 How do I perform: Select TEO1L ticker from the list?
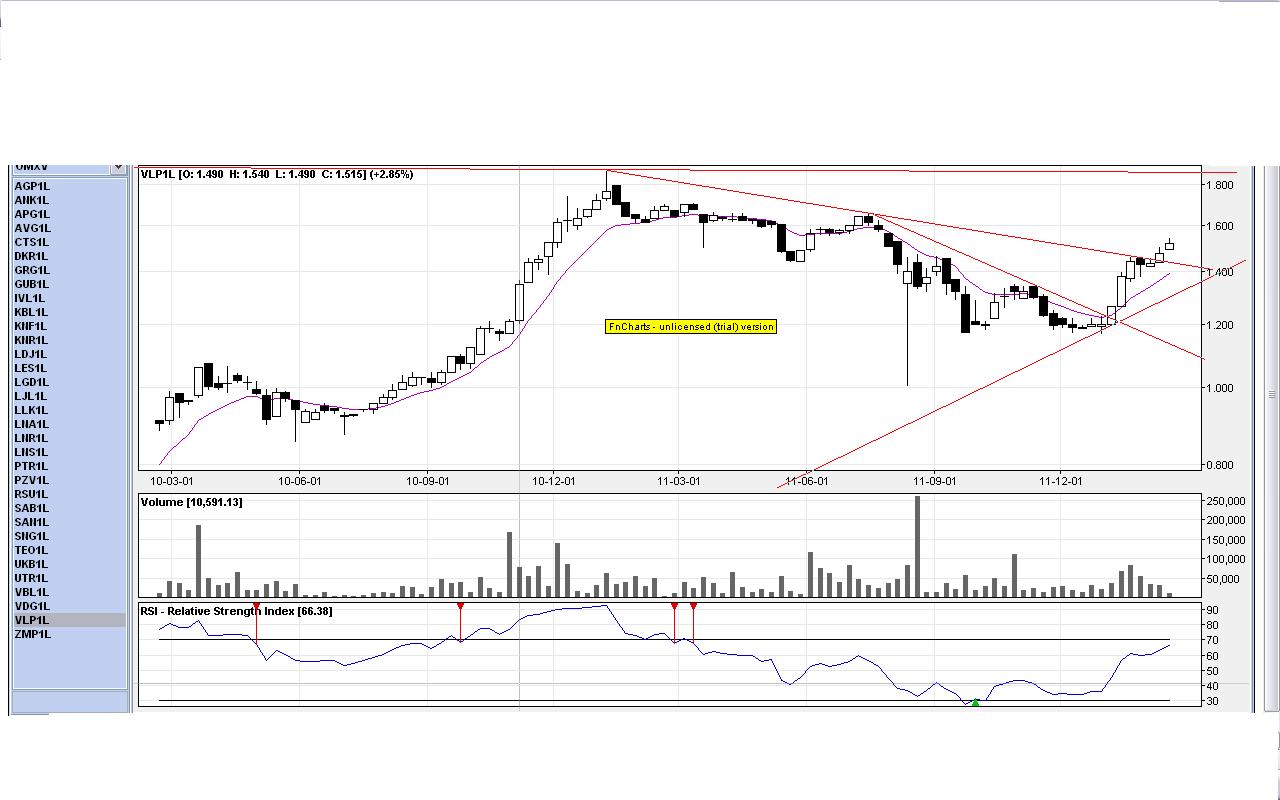[31, 550]
